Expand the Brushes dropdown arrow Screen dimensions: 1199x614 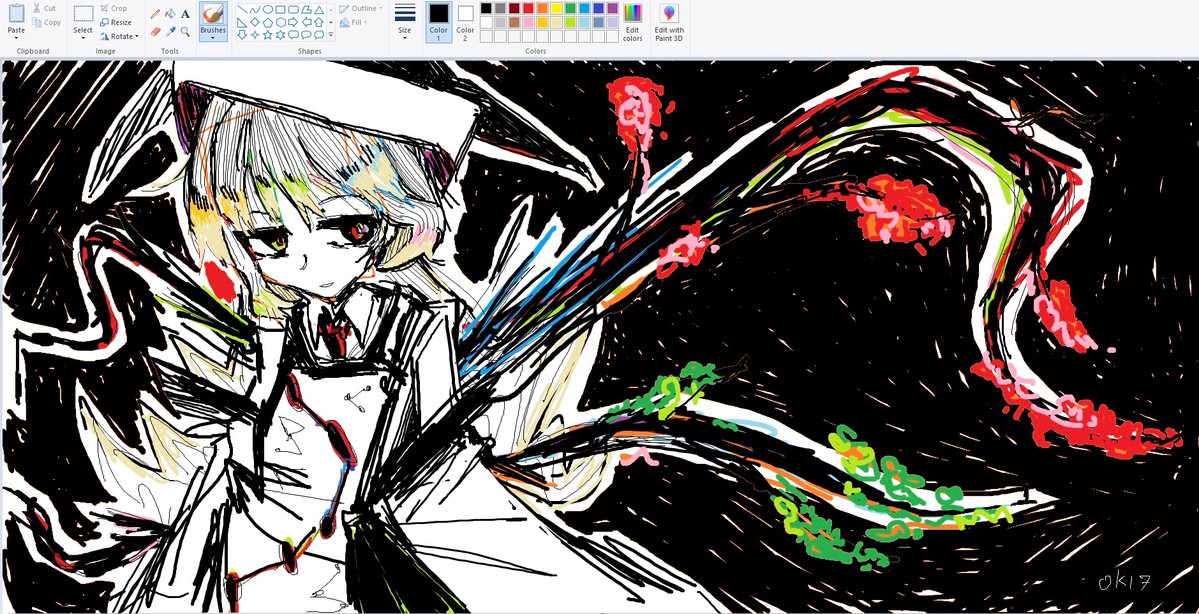[213, 37]
